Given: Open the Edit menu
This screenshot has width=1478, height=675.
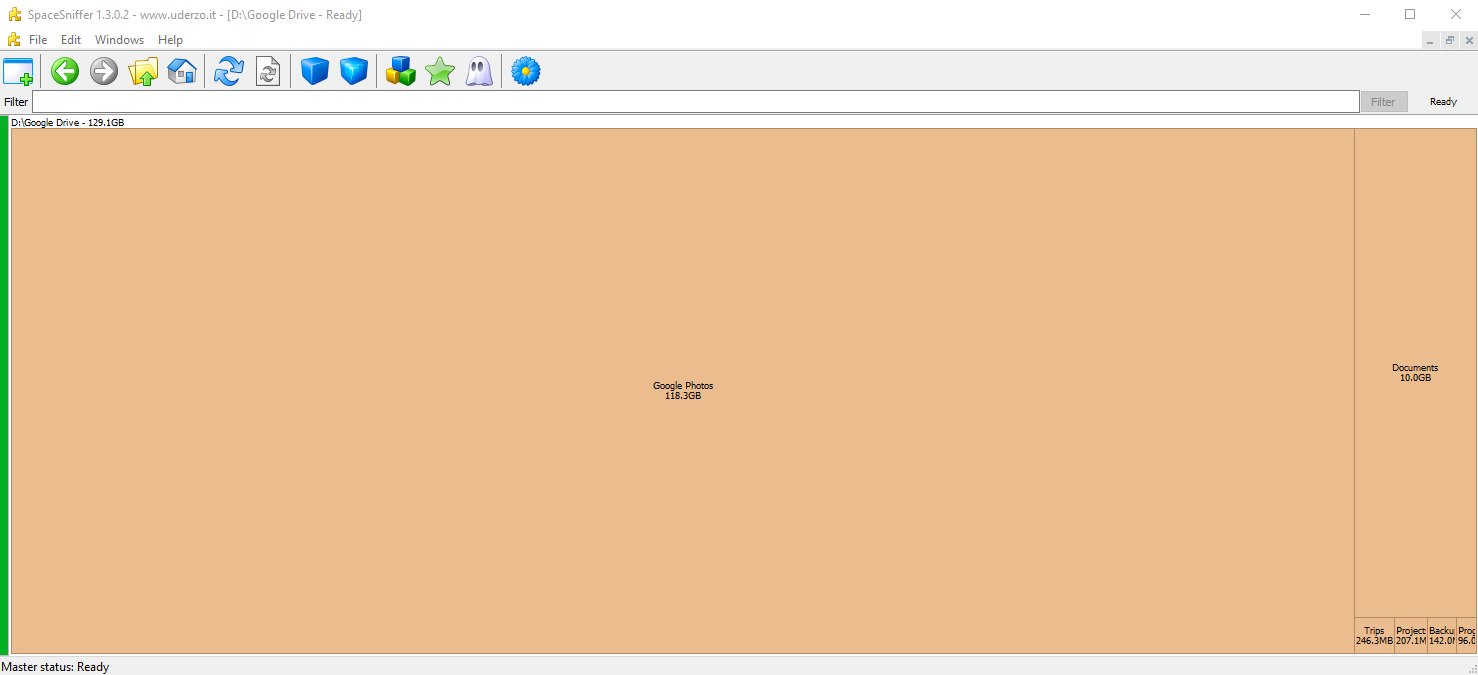Looking at the screenshot, I should (71, 40).
